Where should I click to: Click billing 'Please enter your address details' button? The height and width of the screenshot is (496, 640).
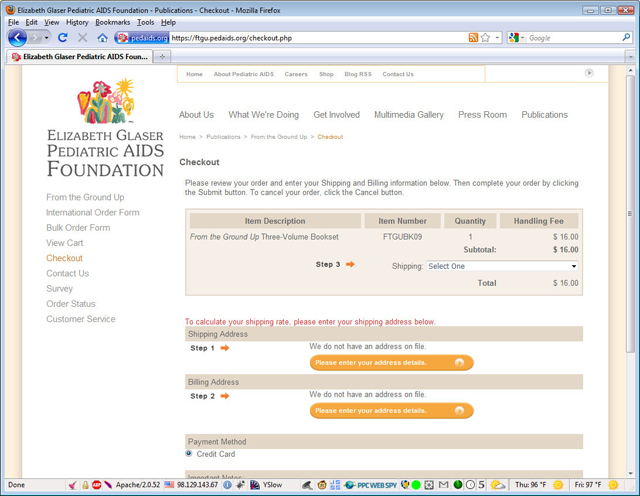(x=391, y=411)
